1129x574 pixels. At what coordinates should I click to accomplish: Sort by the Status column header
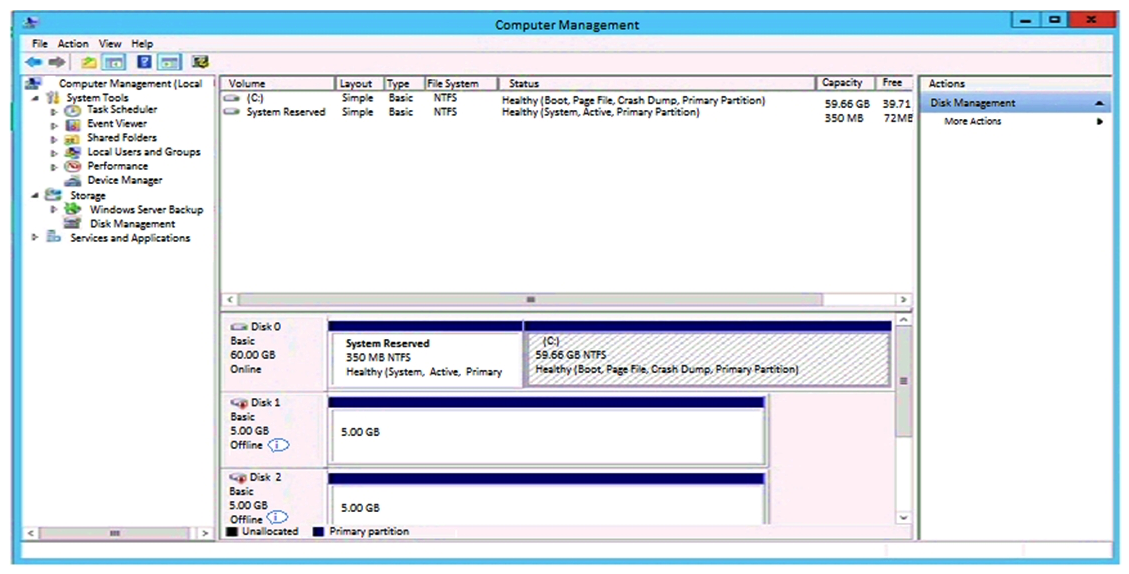click(x=657, y=84)
